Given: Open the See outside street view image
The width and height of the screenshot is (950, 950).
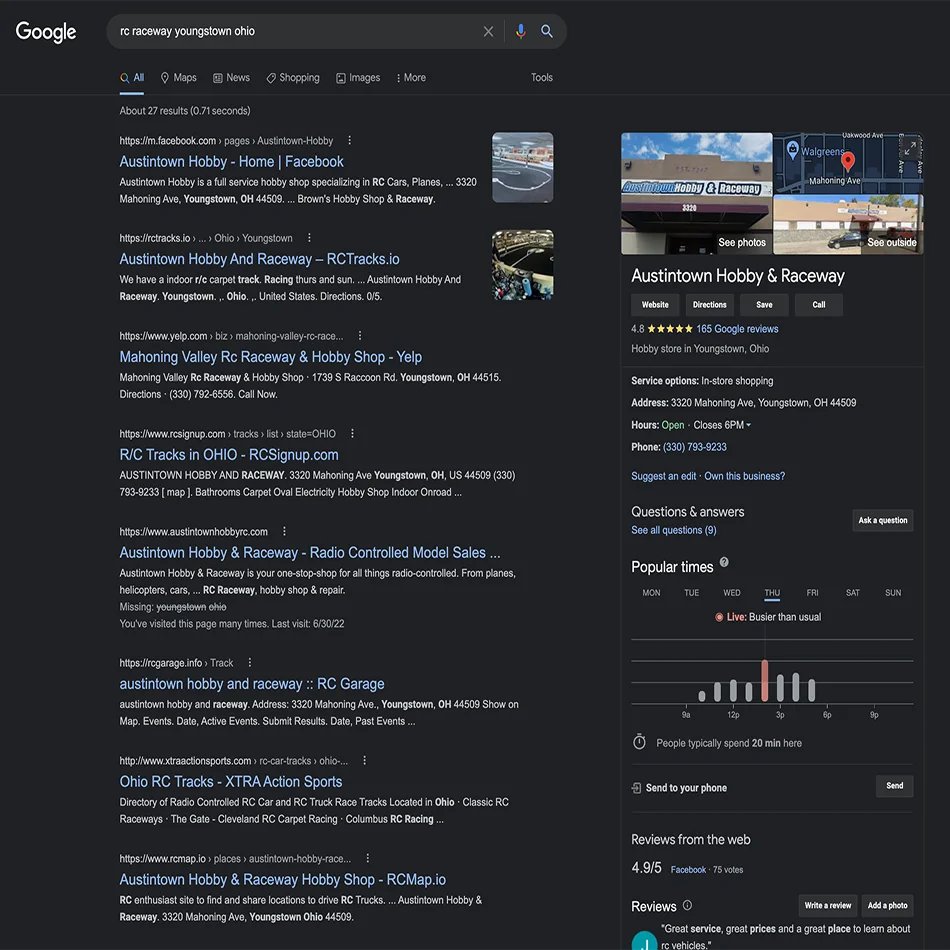Looking at the screenshot, I should 848,225.
